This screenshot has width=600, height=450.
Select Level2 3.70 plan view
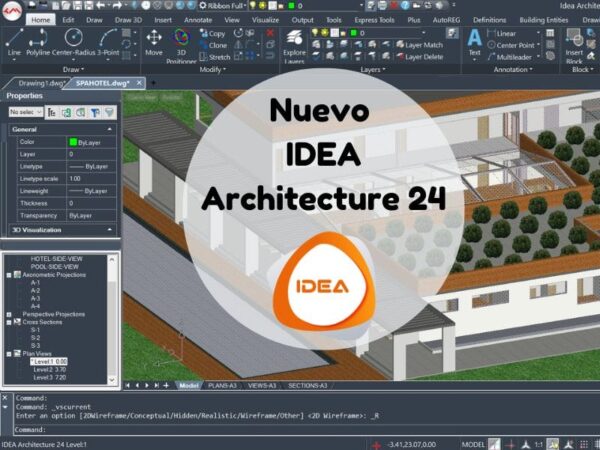pyautogui.click(x=49, y=370)
